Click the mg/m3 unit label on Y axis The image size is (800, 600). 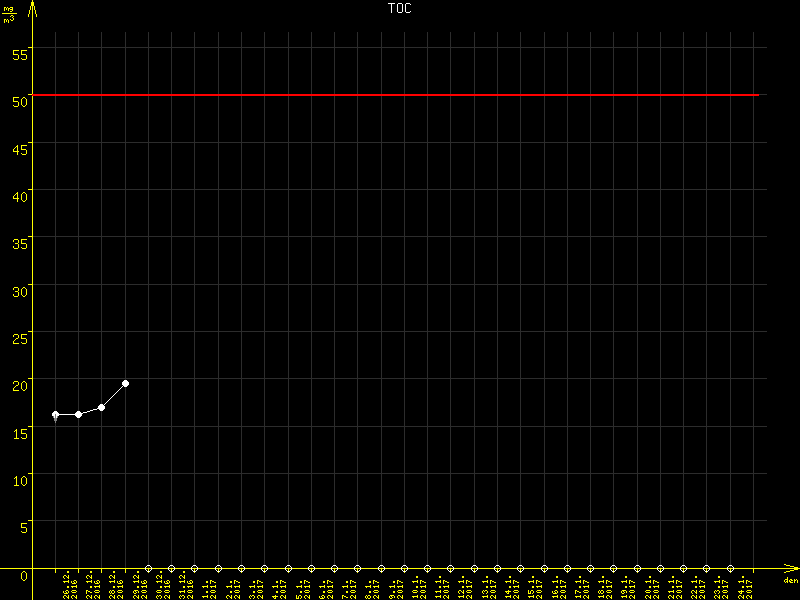(x=9, y=14)
